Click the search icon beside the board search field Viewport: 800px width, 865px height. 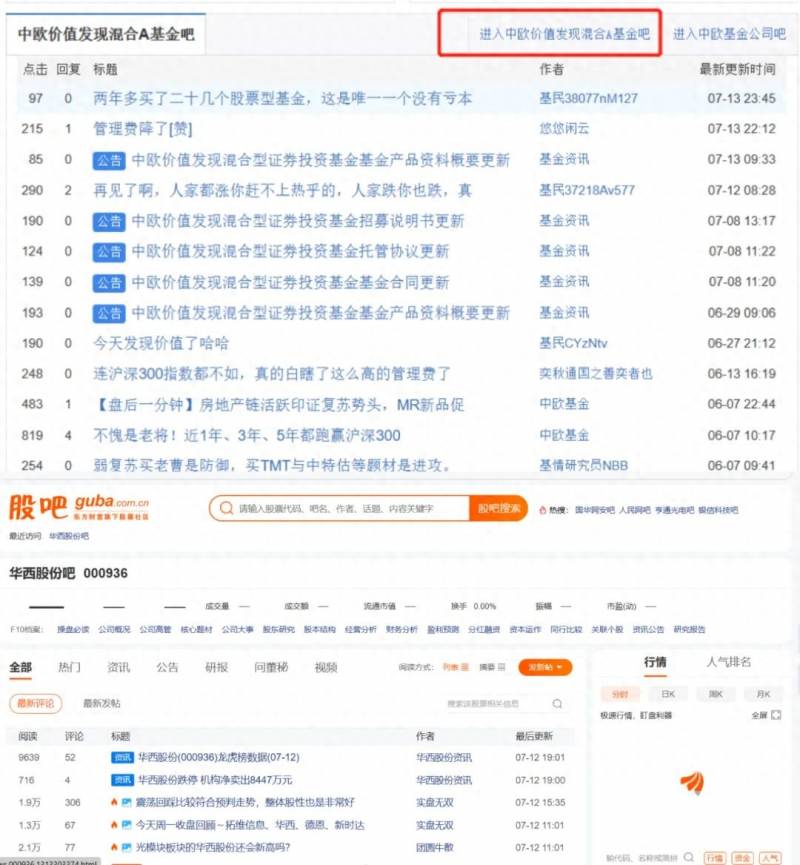[557, 703]
